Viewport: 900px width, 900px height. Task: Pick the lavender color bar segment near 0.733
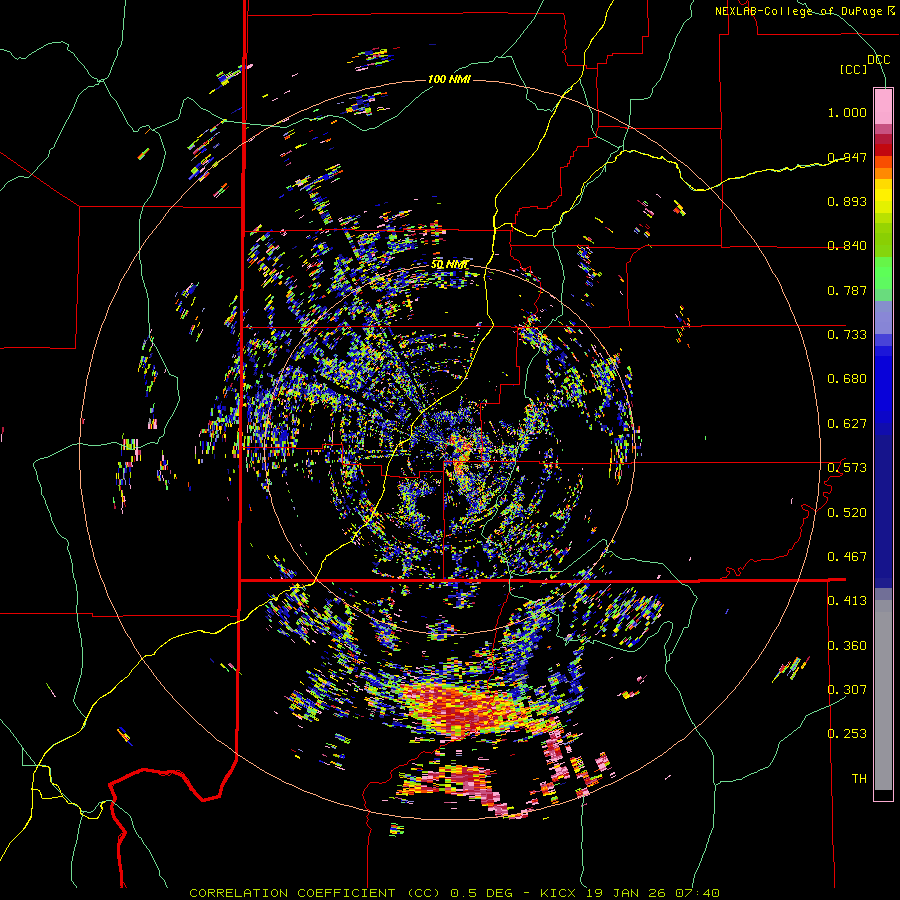pos(883,317)
